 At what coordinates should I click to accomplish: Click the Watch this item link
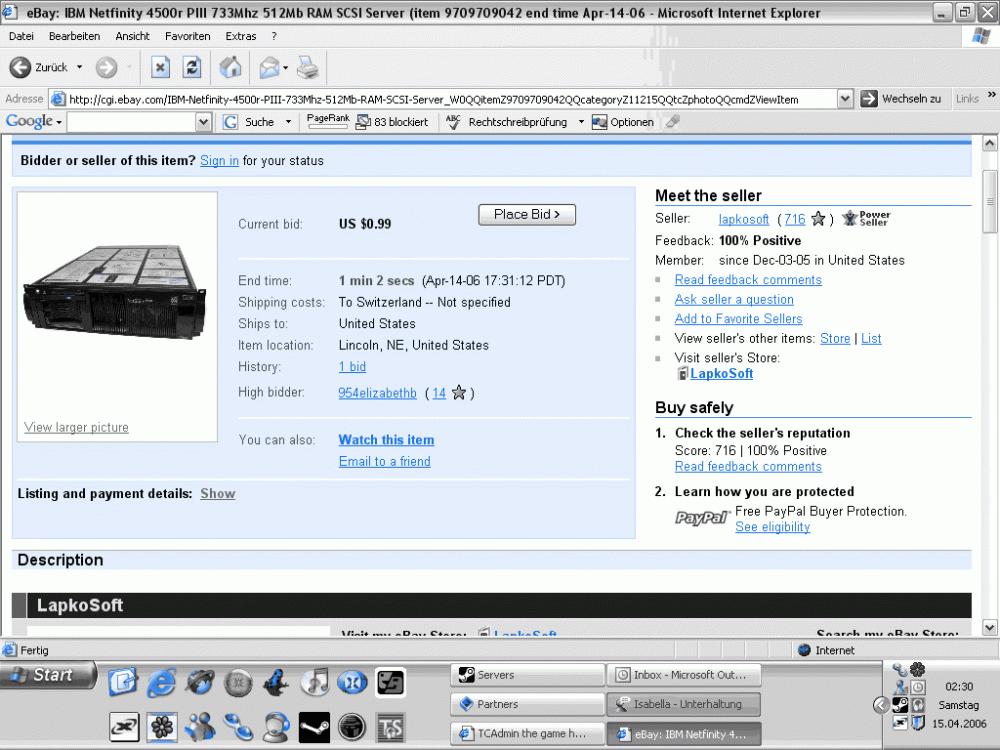click(x=386, y=440)
